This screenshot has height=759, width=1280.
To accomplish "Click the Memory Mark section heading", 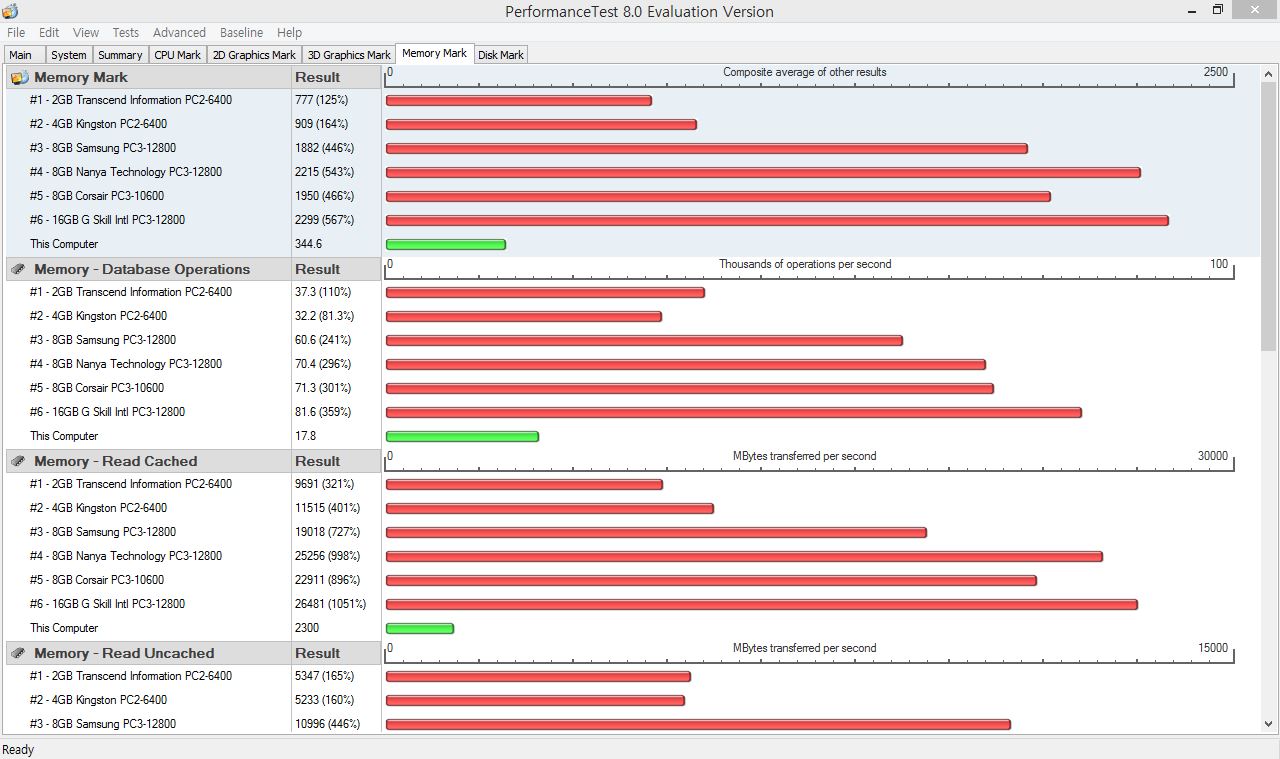I will pyautogui.click(x=81, y=77).
